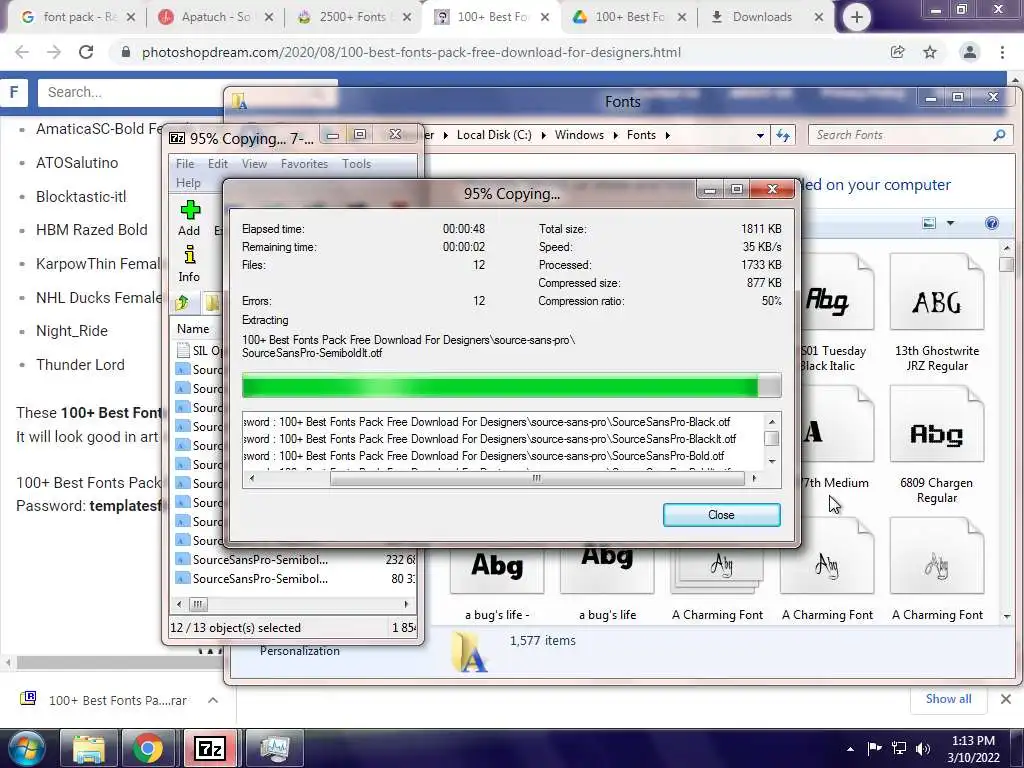This screenshot has height=768, width=1024.
Task: Expand breadcrumb arrow after Windows
Action: pos(616,135)
